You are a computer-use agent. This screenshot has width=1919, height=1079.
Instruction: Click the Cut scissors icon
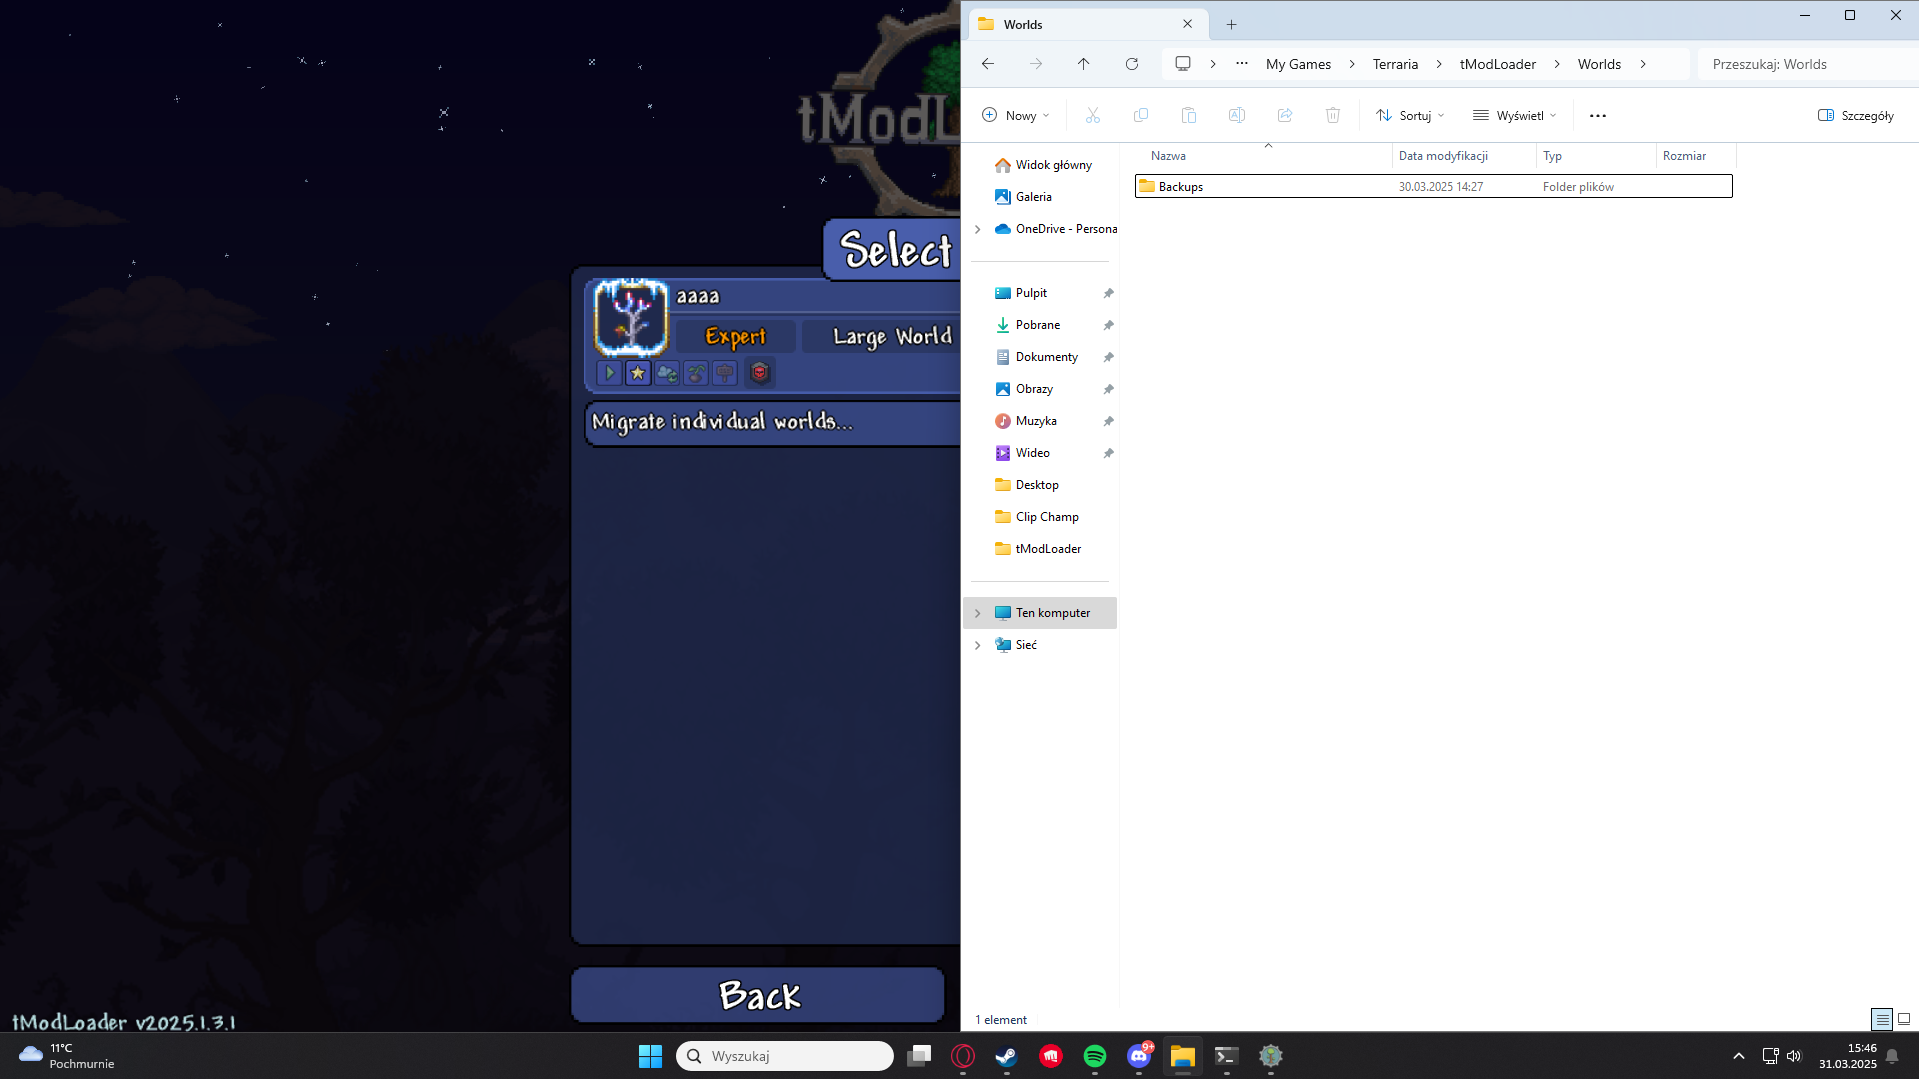(1093, 116)
